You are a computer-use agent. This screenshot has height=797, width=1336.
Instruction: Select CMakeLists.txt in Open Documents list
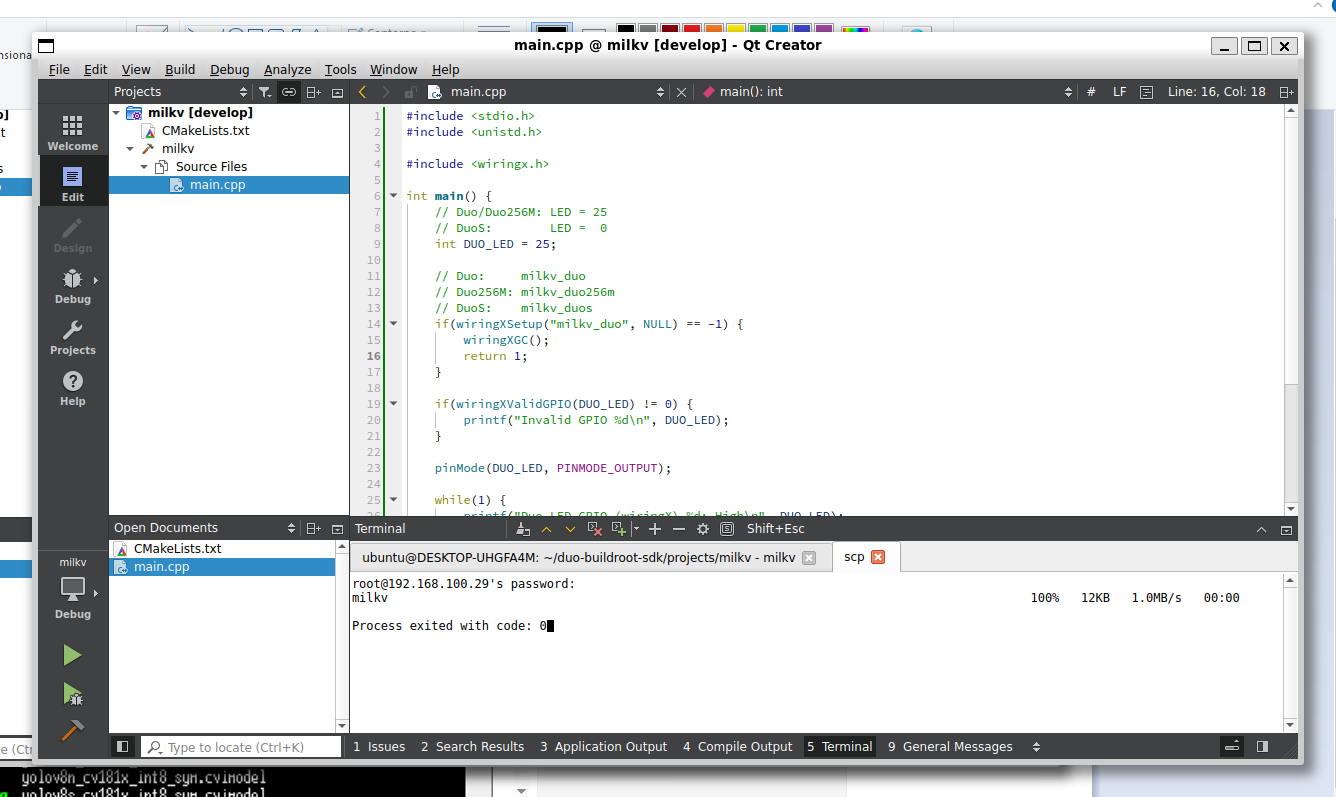[x=177, y=549]
